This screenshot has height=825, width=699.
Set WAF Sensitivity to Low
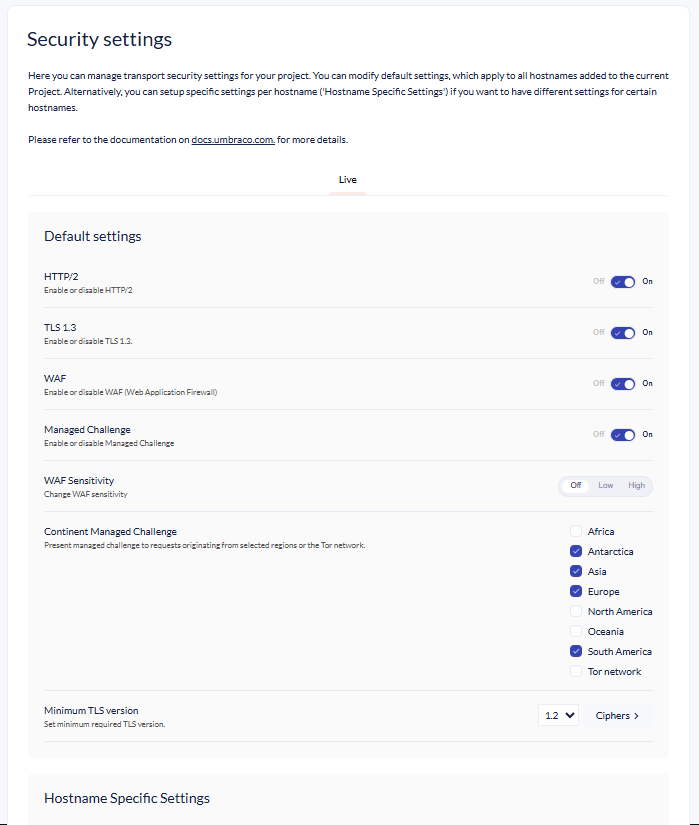607,485
